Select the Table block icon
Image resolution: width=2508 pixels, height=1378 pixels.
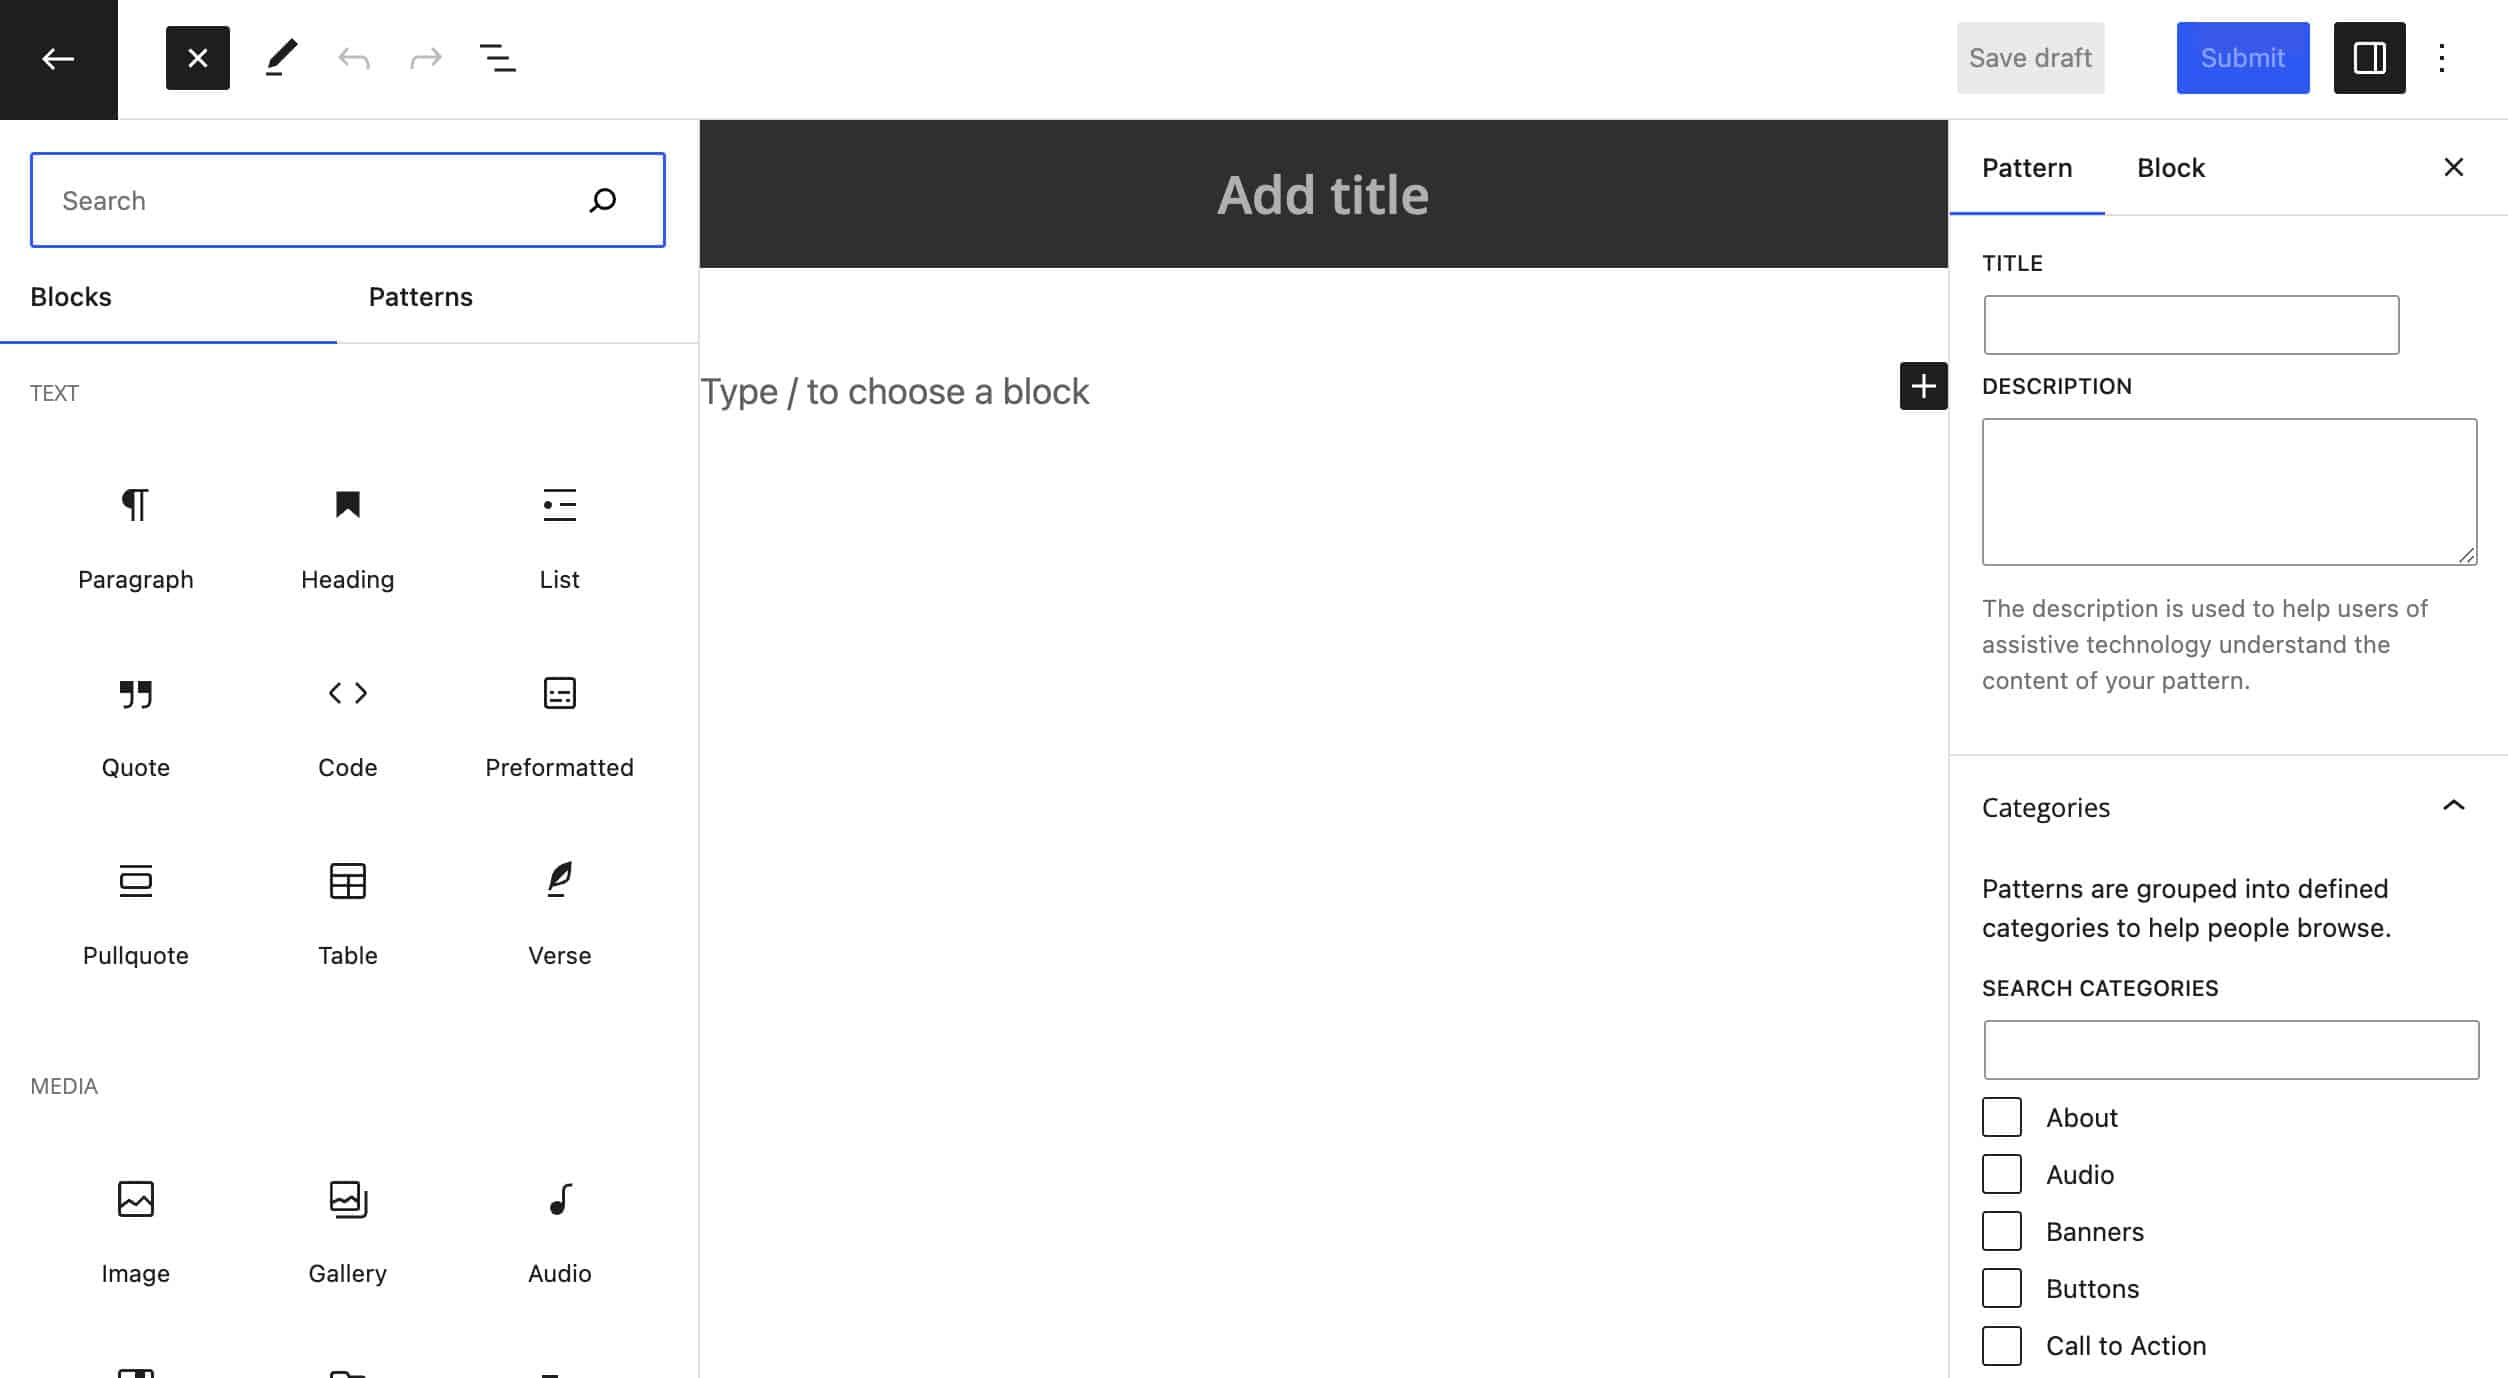[x=346, y=881]
